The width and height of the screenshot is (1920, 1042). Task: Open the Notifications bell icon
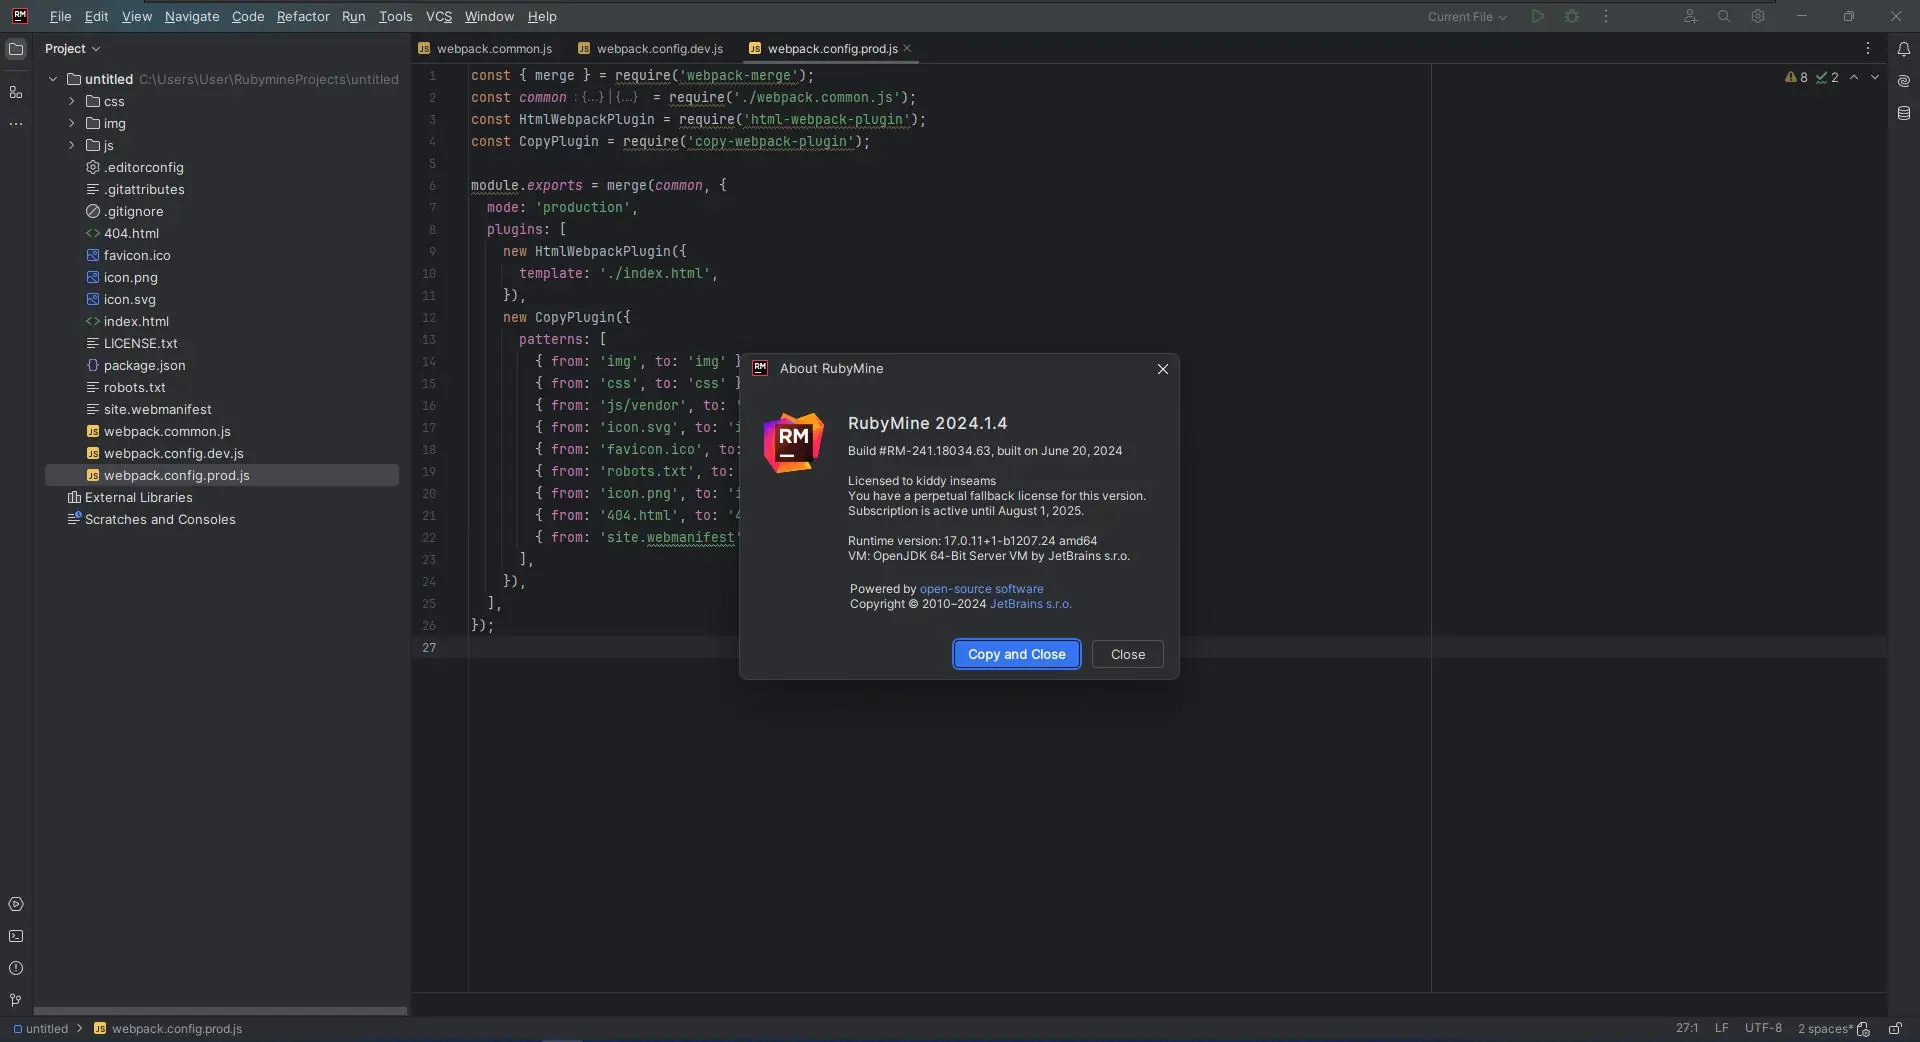click(x=1904, y=49)
